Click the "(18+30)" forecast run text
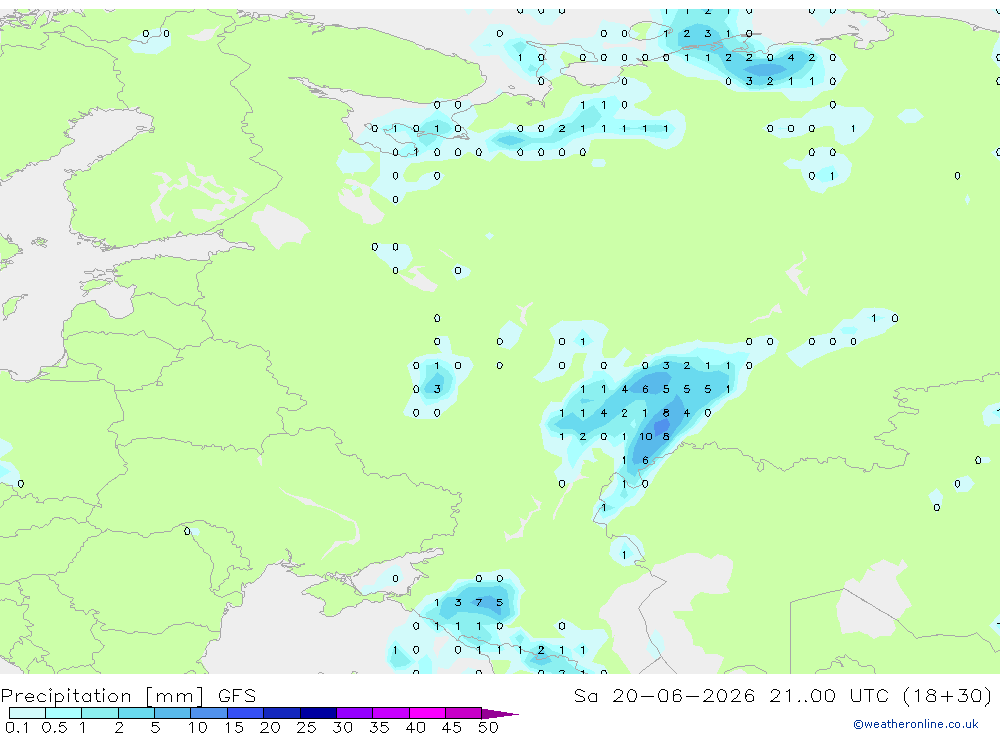 [x=948, y=695]
